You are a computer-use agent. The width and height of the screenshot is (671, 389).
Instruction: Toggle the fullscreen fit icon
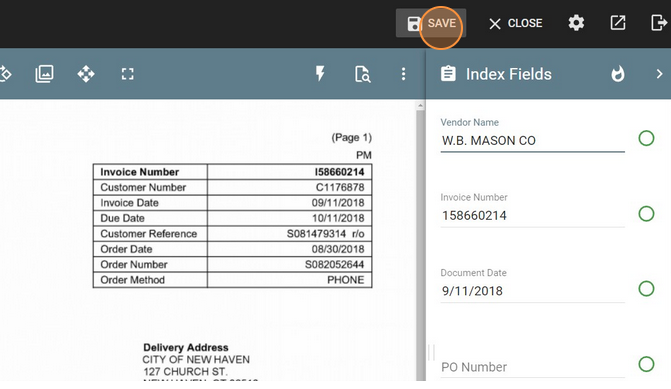[x=128, y=74]
